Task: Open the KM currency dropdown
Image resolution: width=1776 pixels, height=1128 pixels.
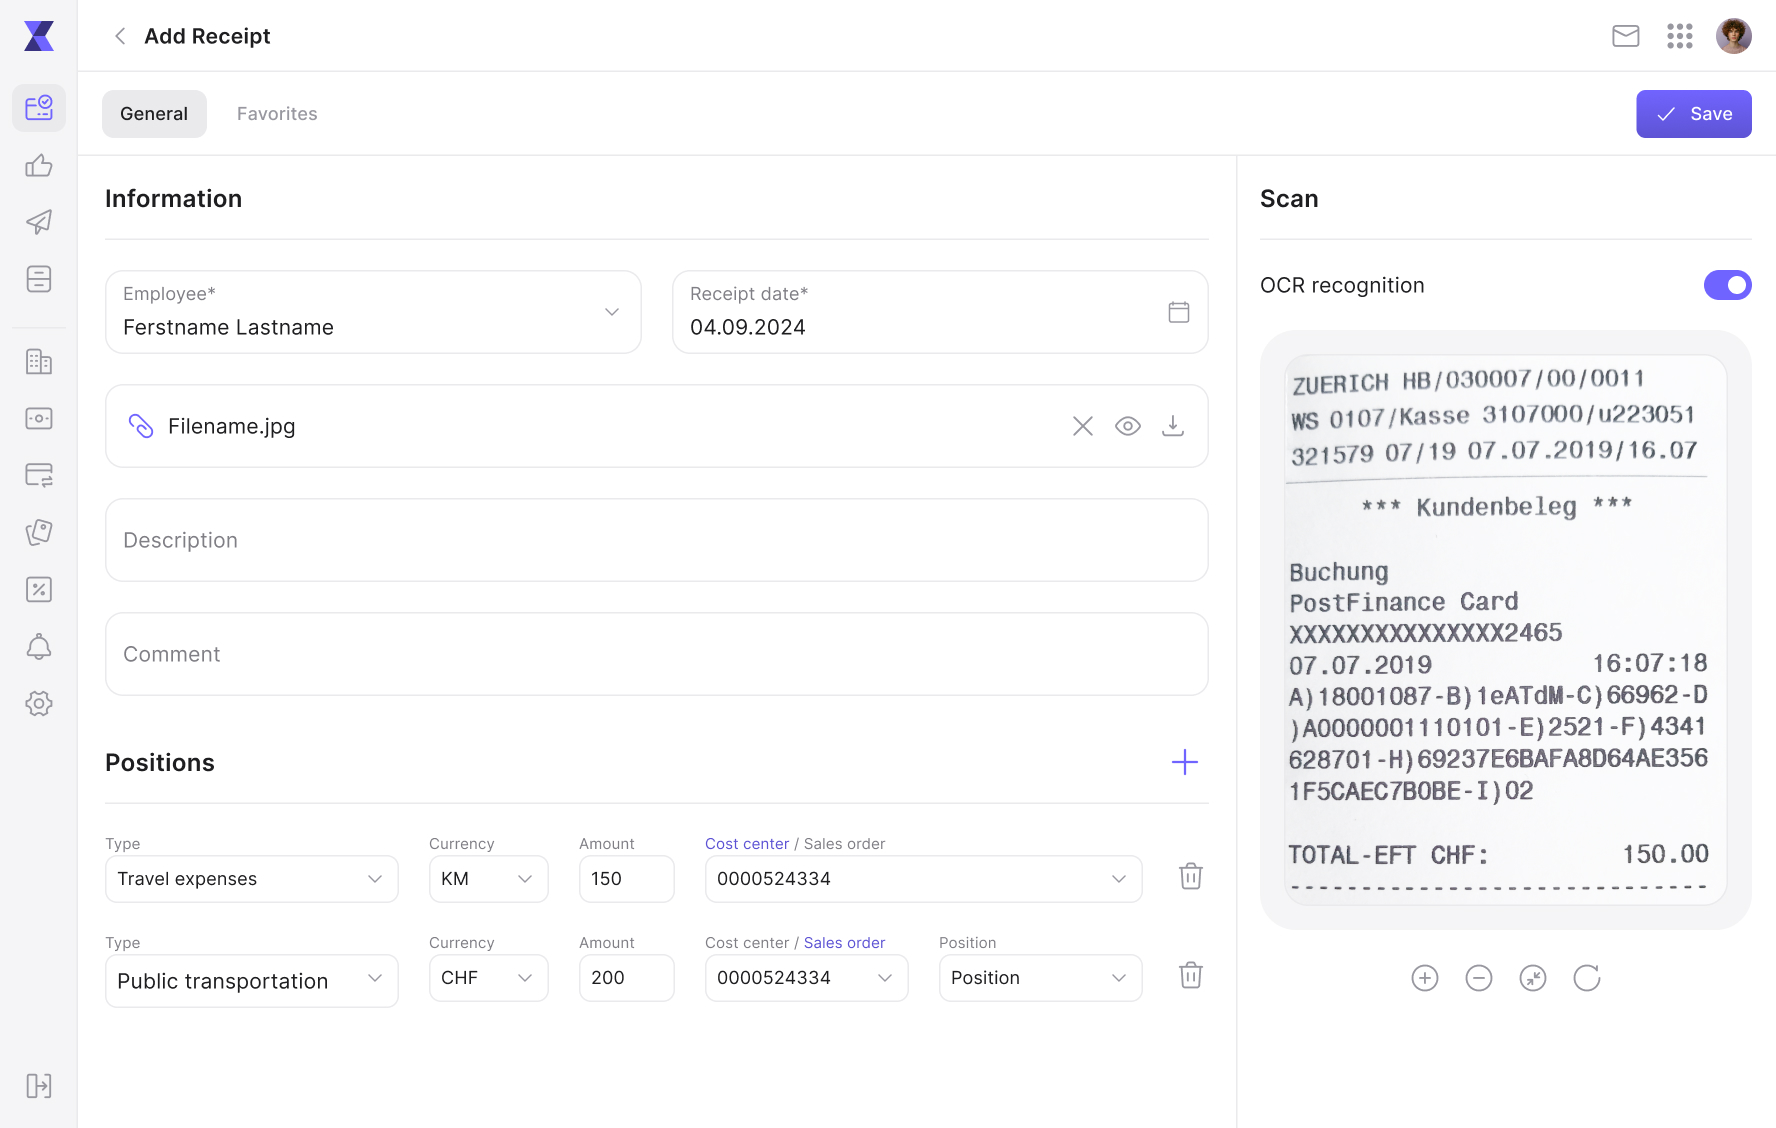Action: (x=488, y=878)
